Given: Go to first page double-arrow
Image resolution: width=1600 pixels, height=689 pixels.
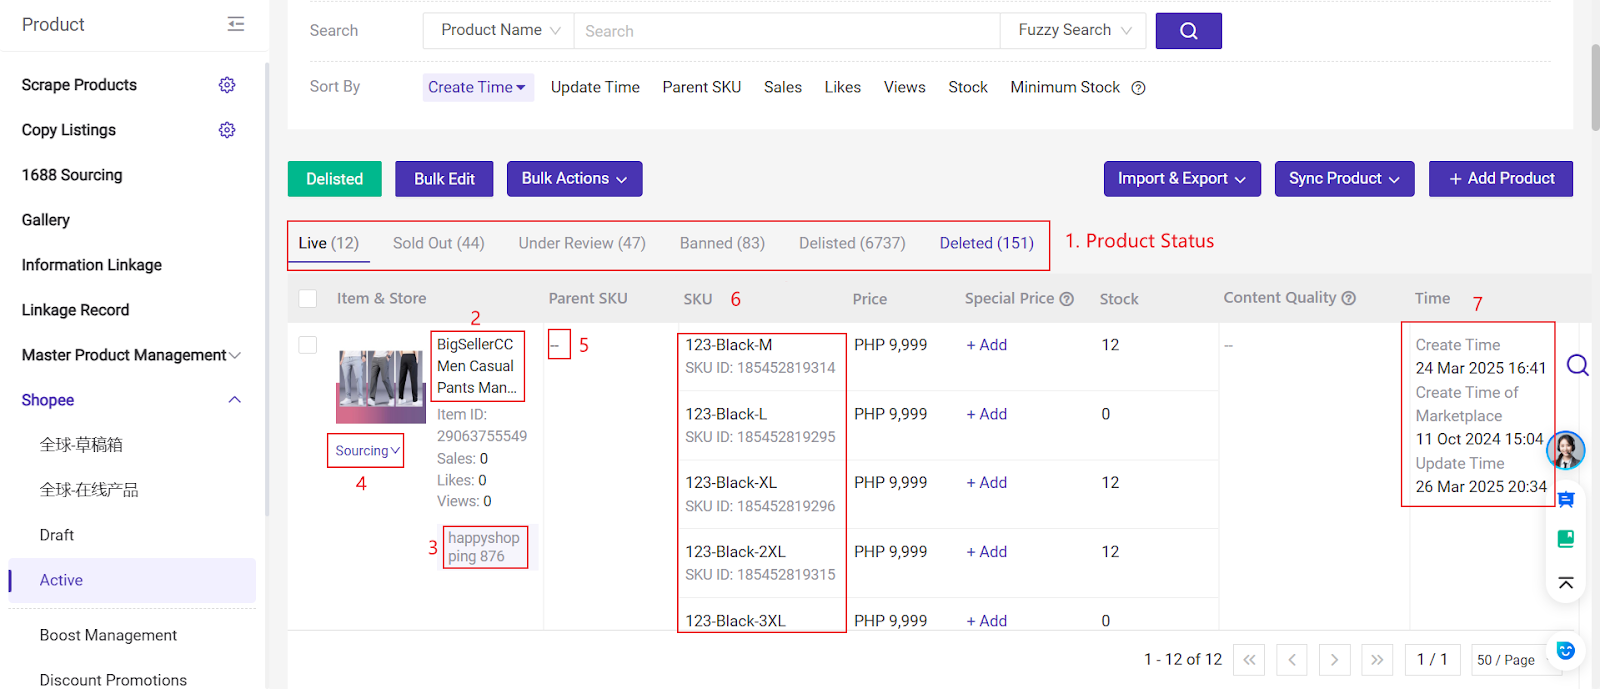Looking at the screenshot, I should tap(1249, 660).
